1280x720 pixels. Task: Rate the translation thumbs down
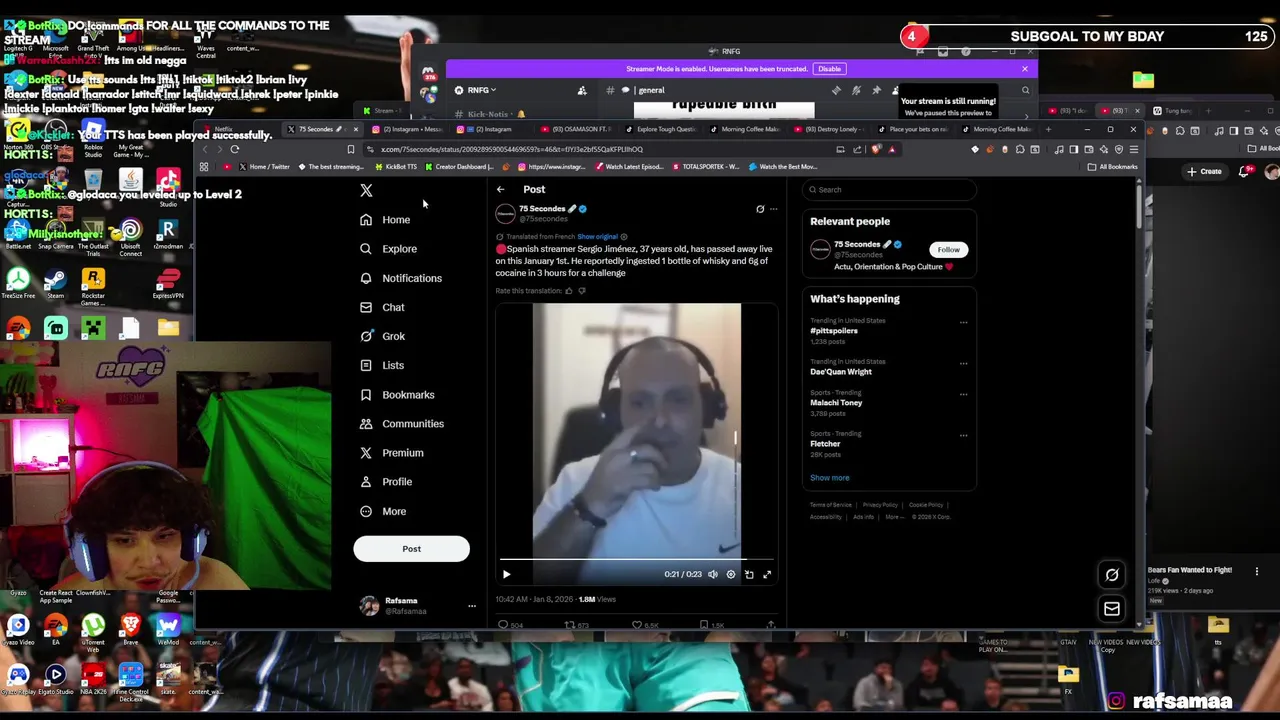tap(581, 291)
